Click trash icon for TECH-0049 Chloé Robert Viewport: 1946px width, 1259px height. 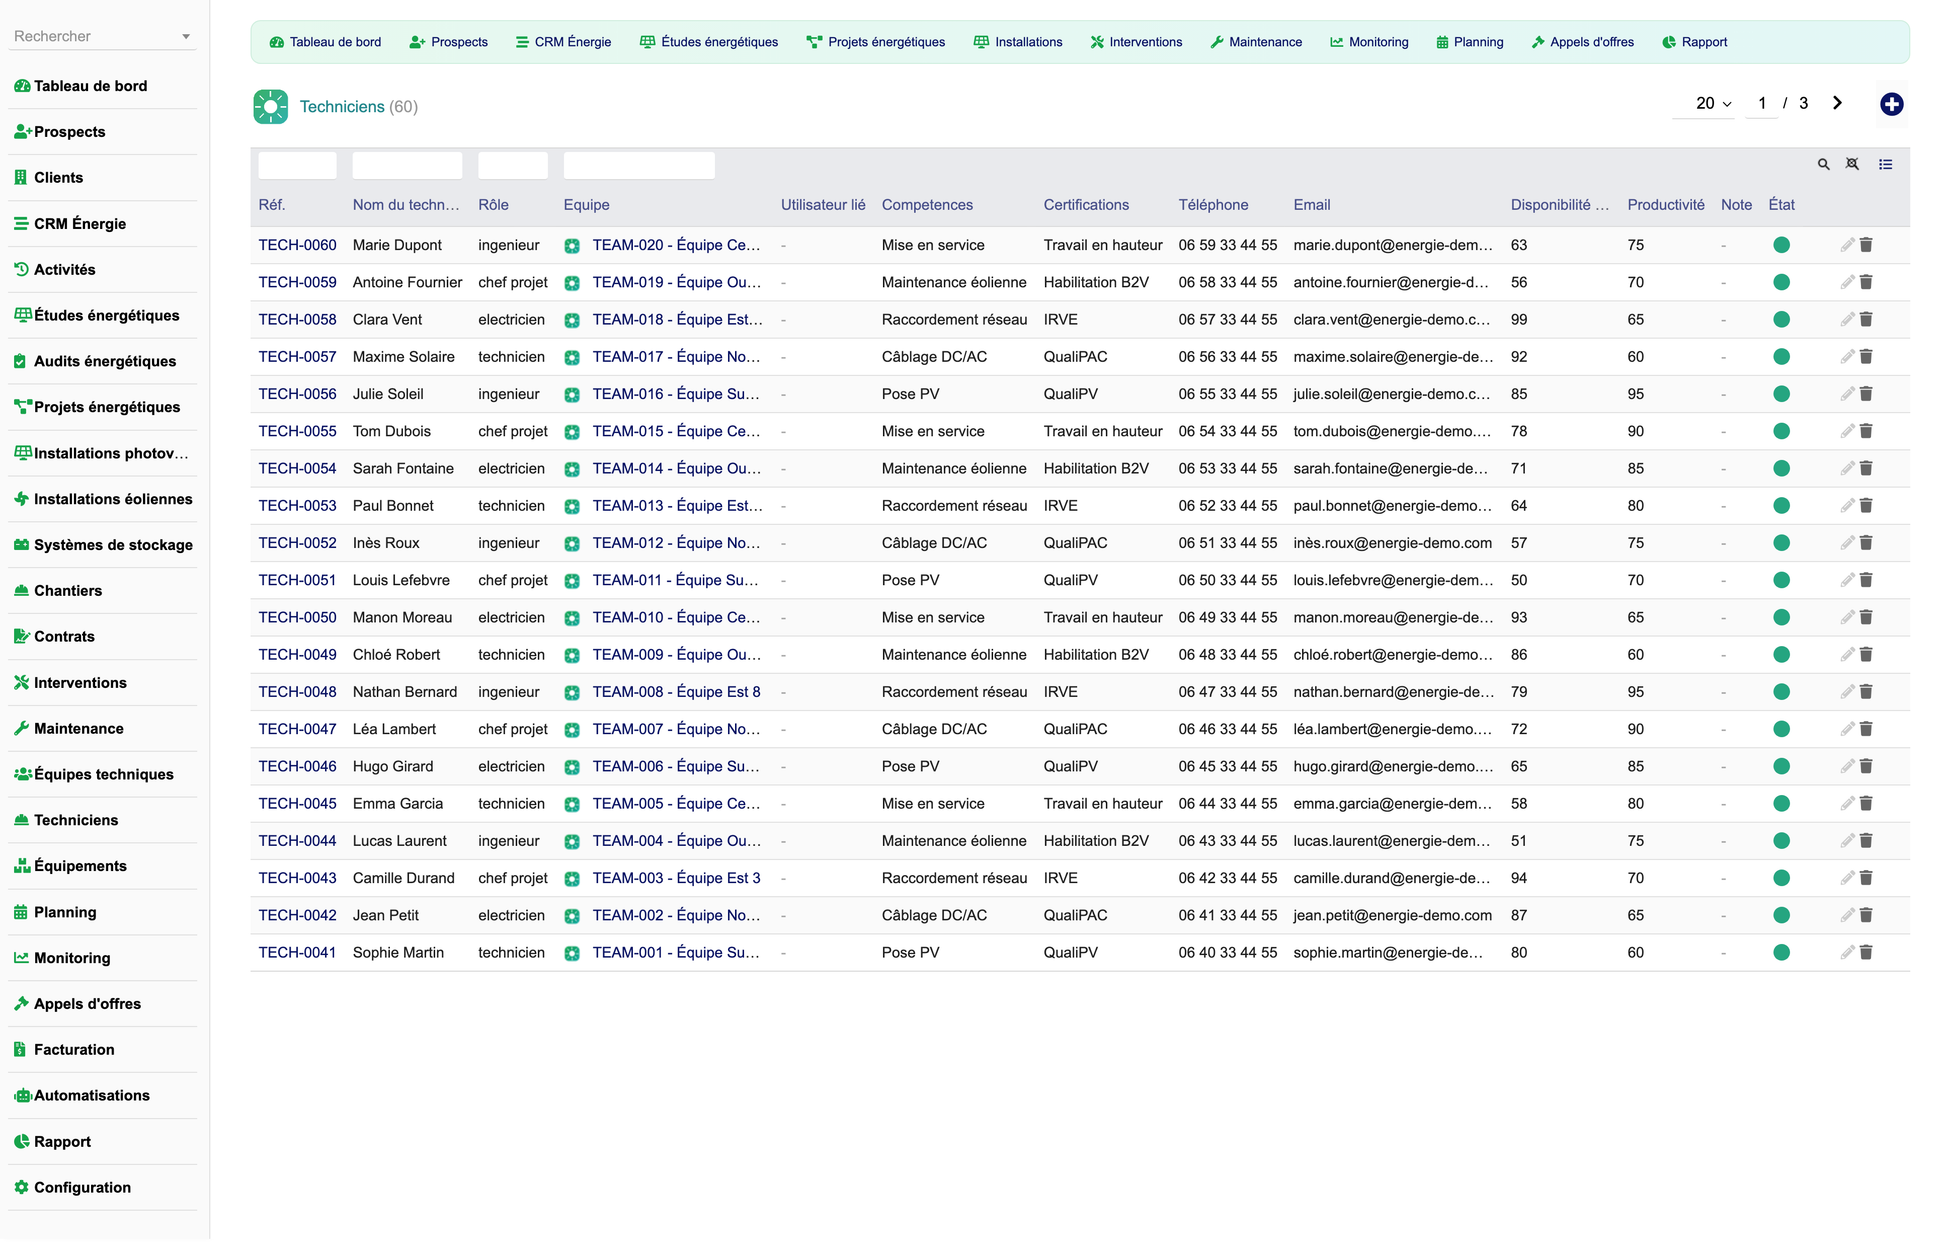point(1866,655)
